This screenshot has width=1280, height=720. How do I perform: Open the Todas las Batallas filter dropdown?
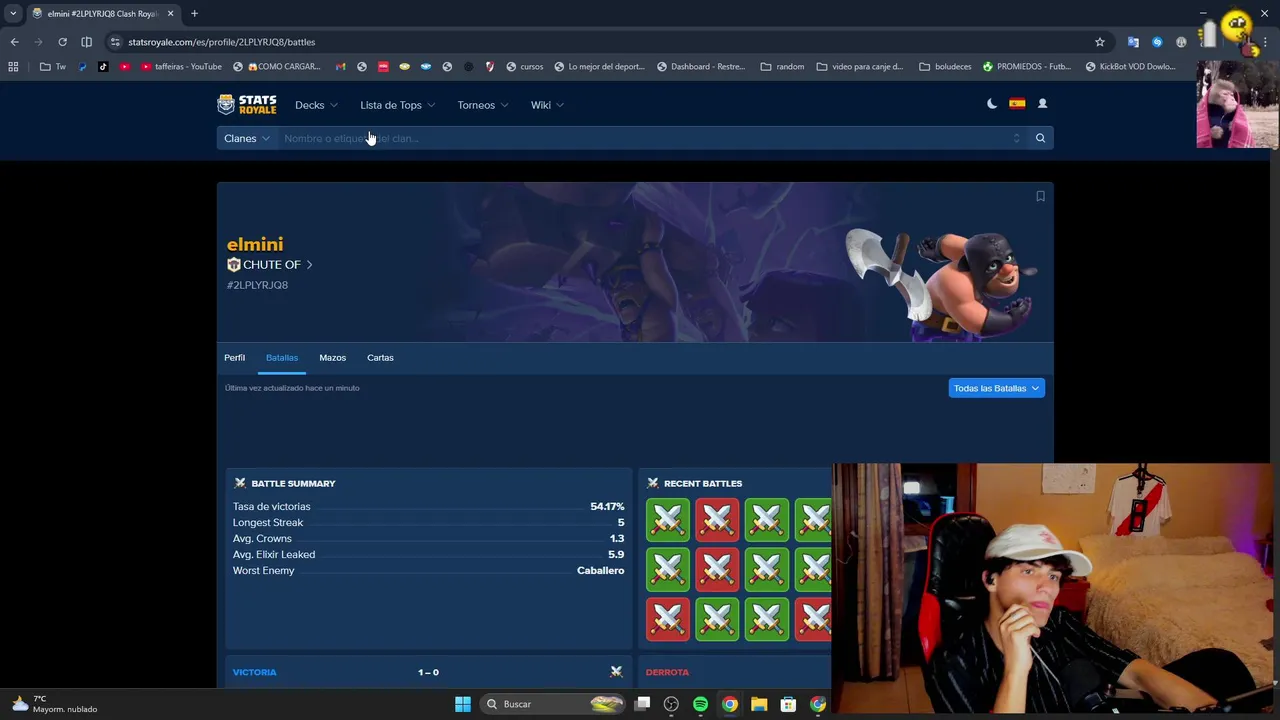[x=996, y=388]
